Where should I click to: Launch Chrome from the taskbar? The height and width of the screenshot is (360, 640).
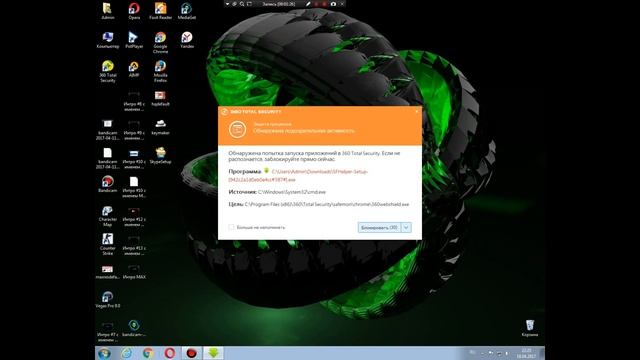148,353
